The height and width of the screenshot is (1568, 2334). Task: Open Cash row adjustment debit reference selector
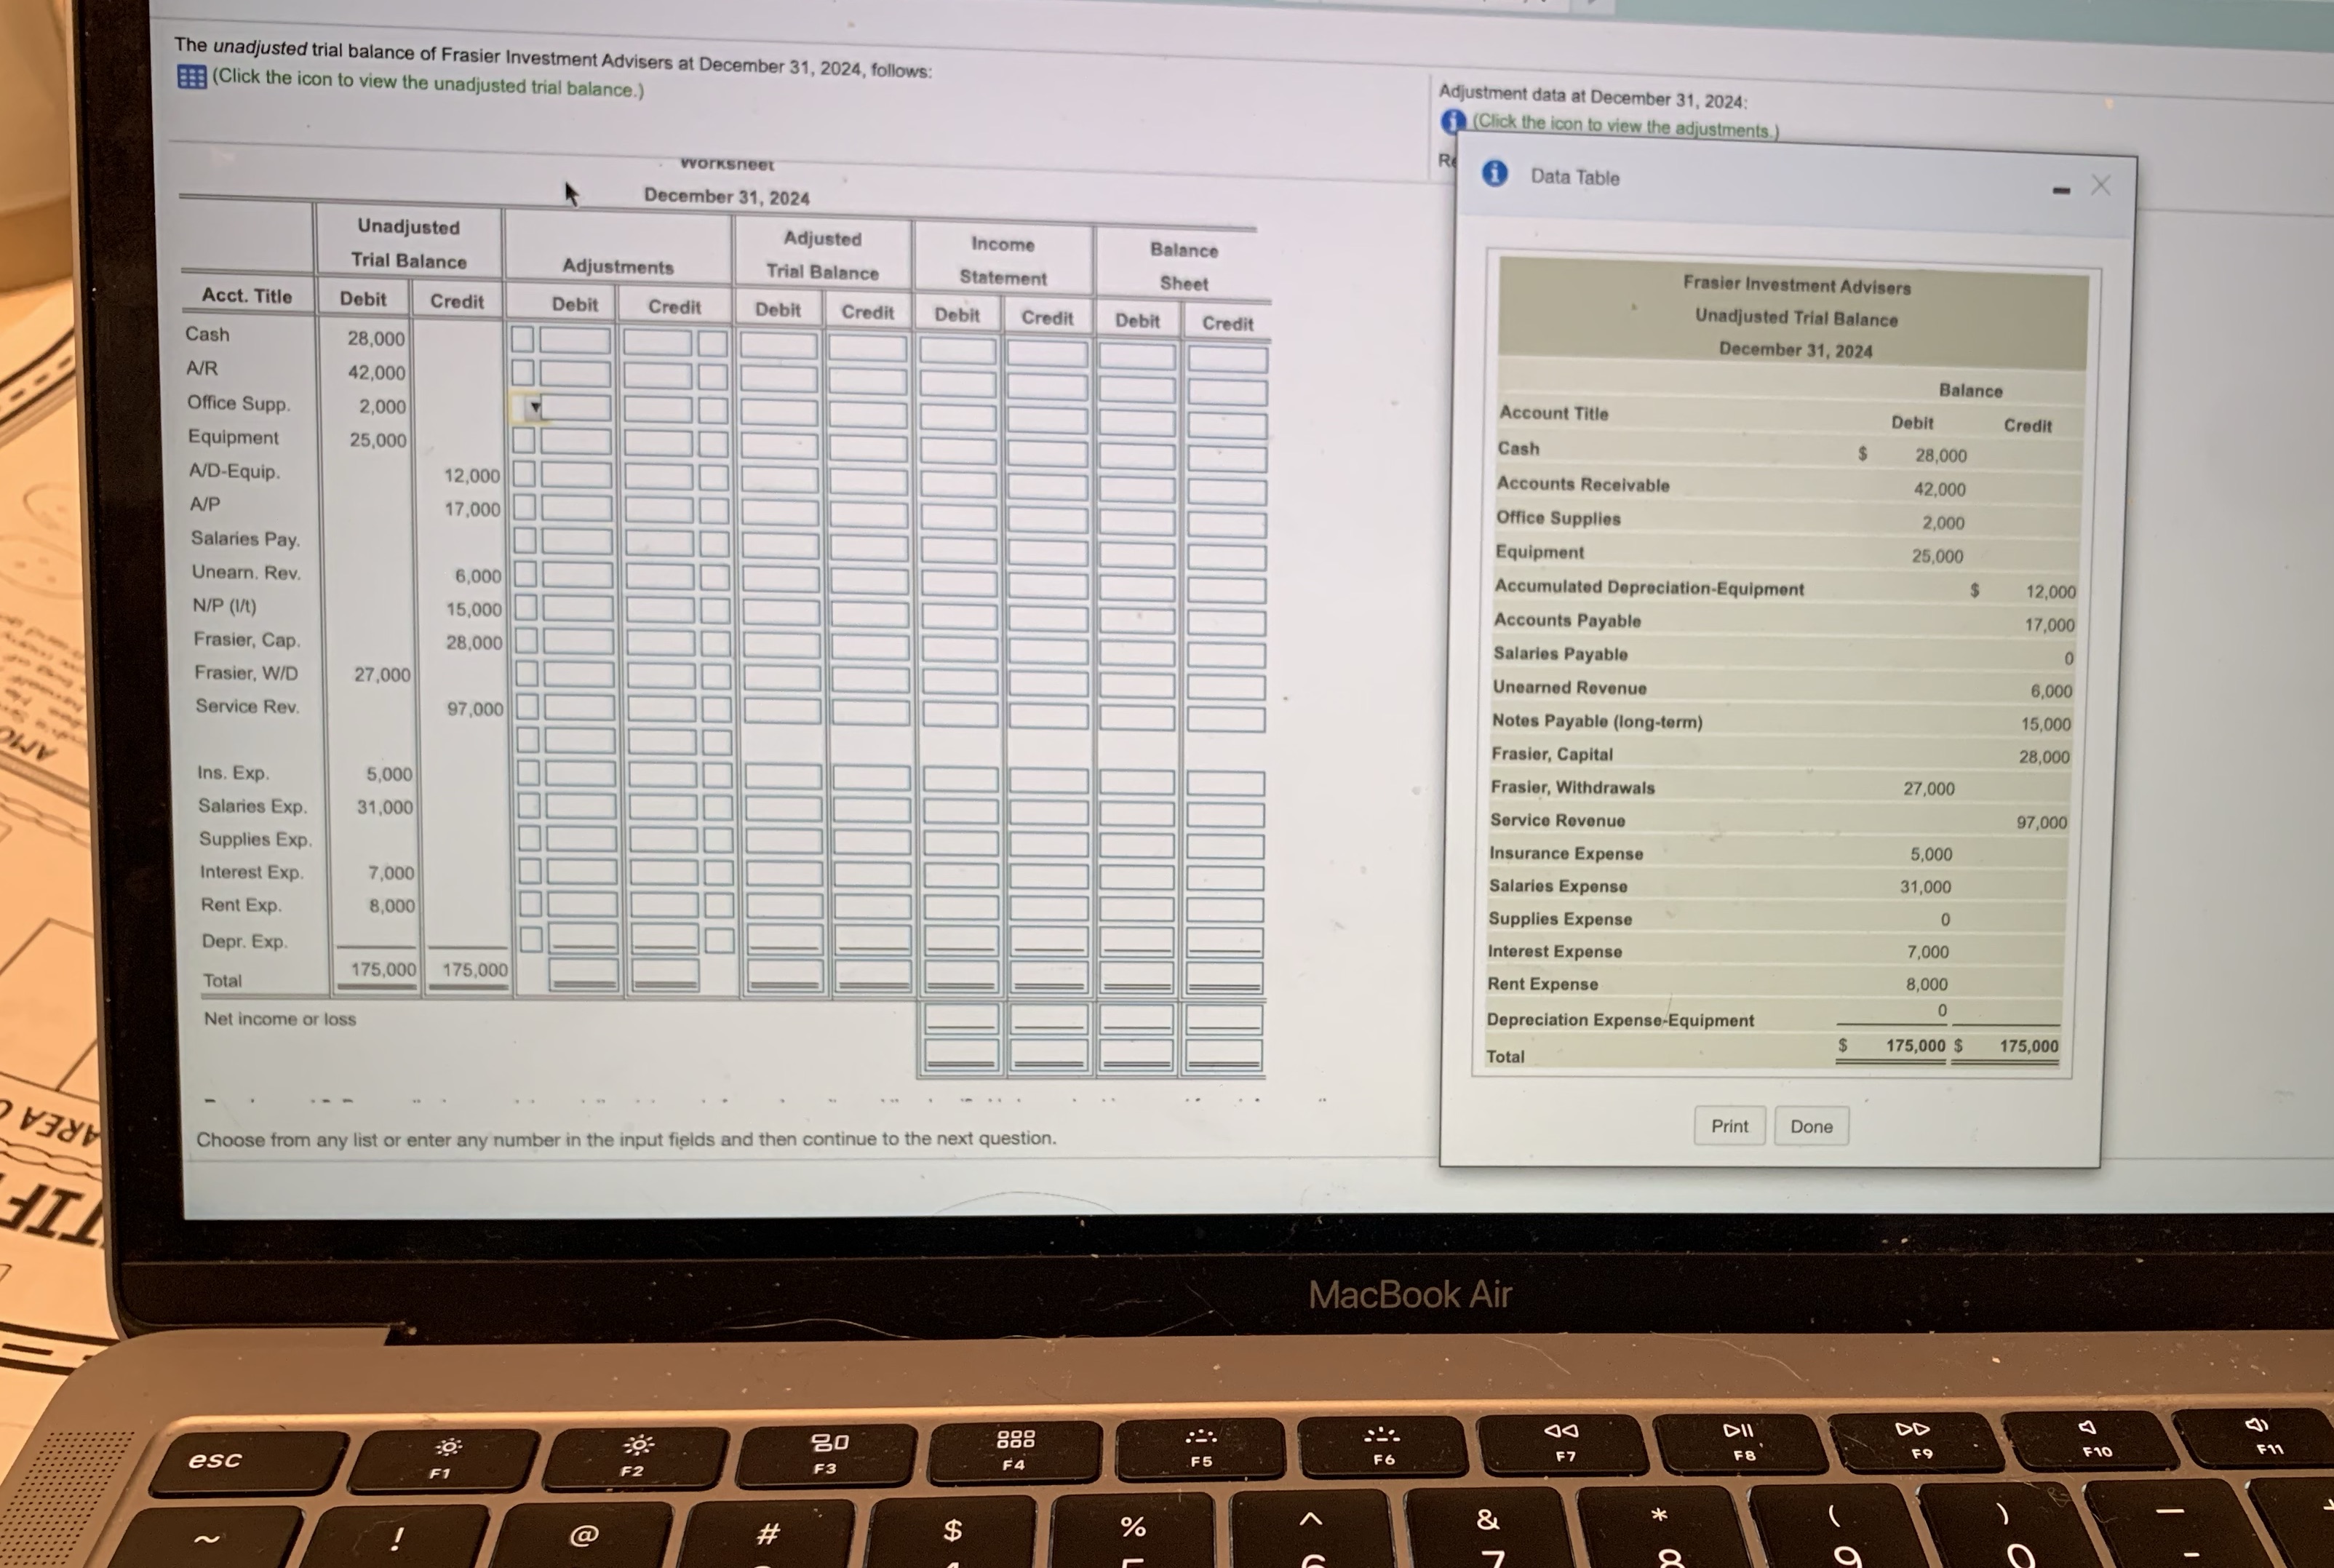coord(522,339)
